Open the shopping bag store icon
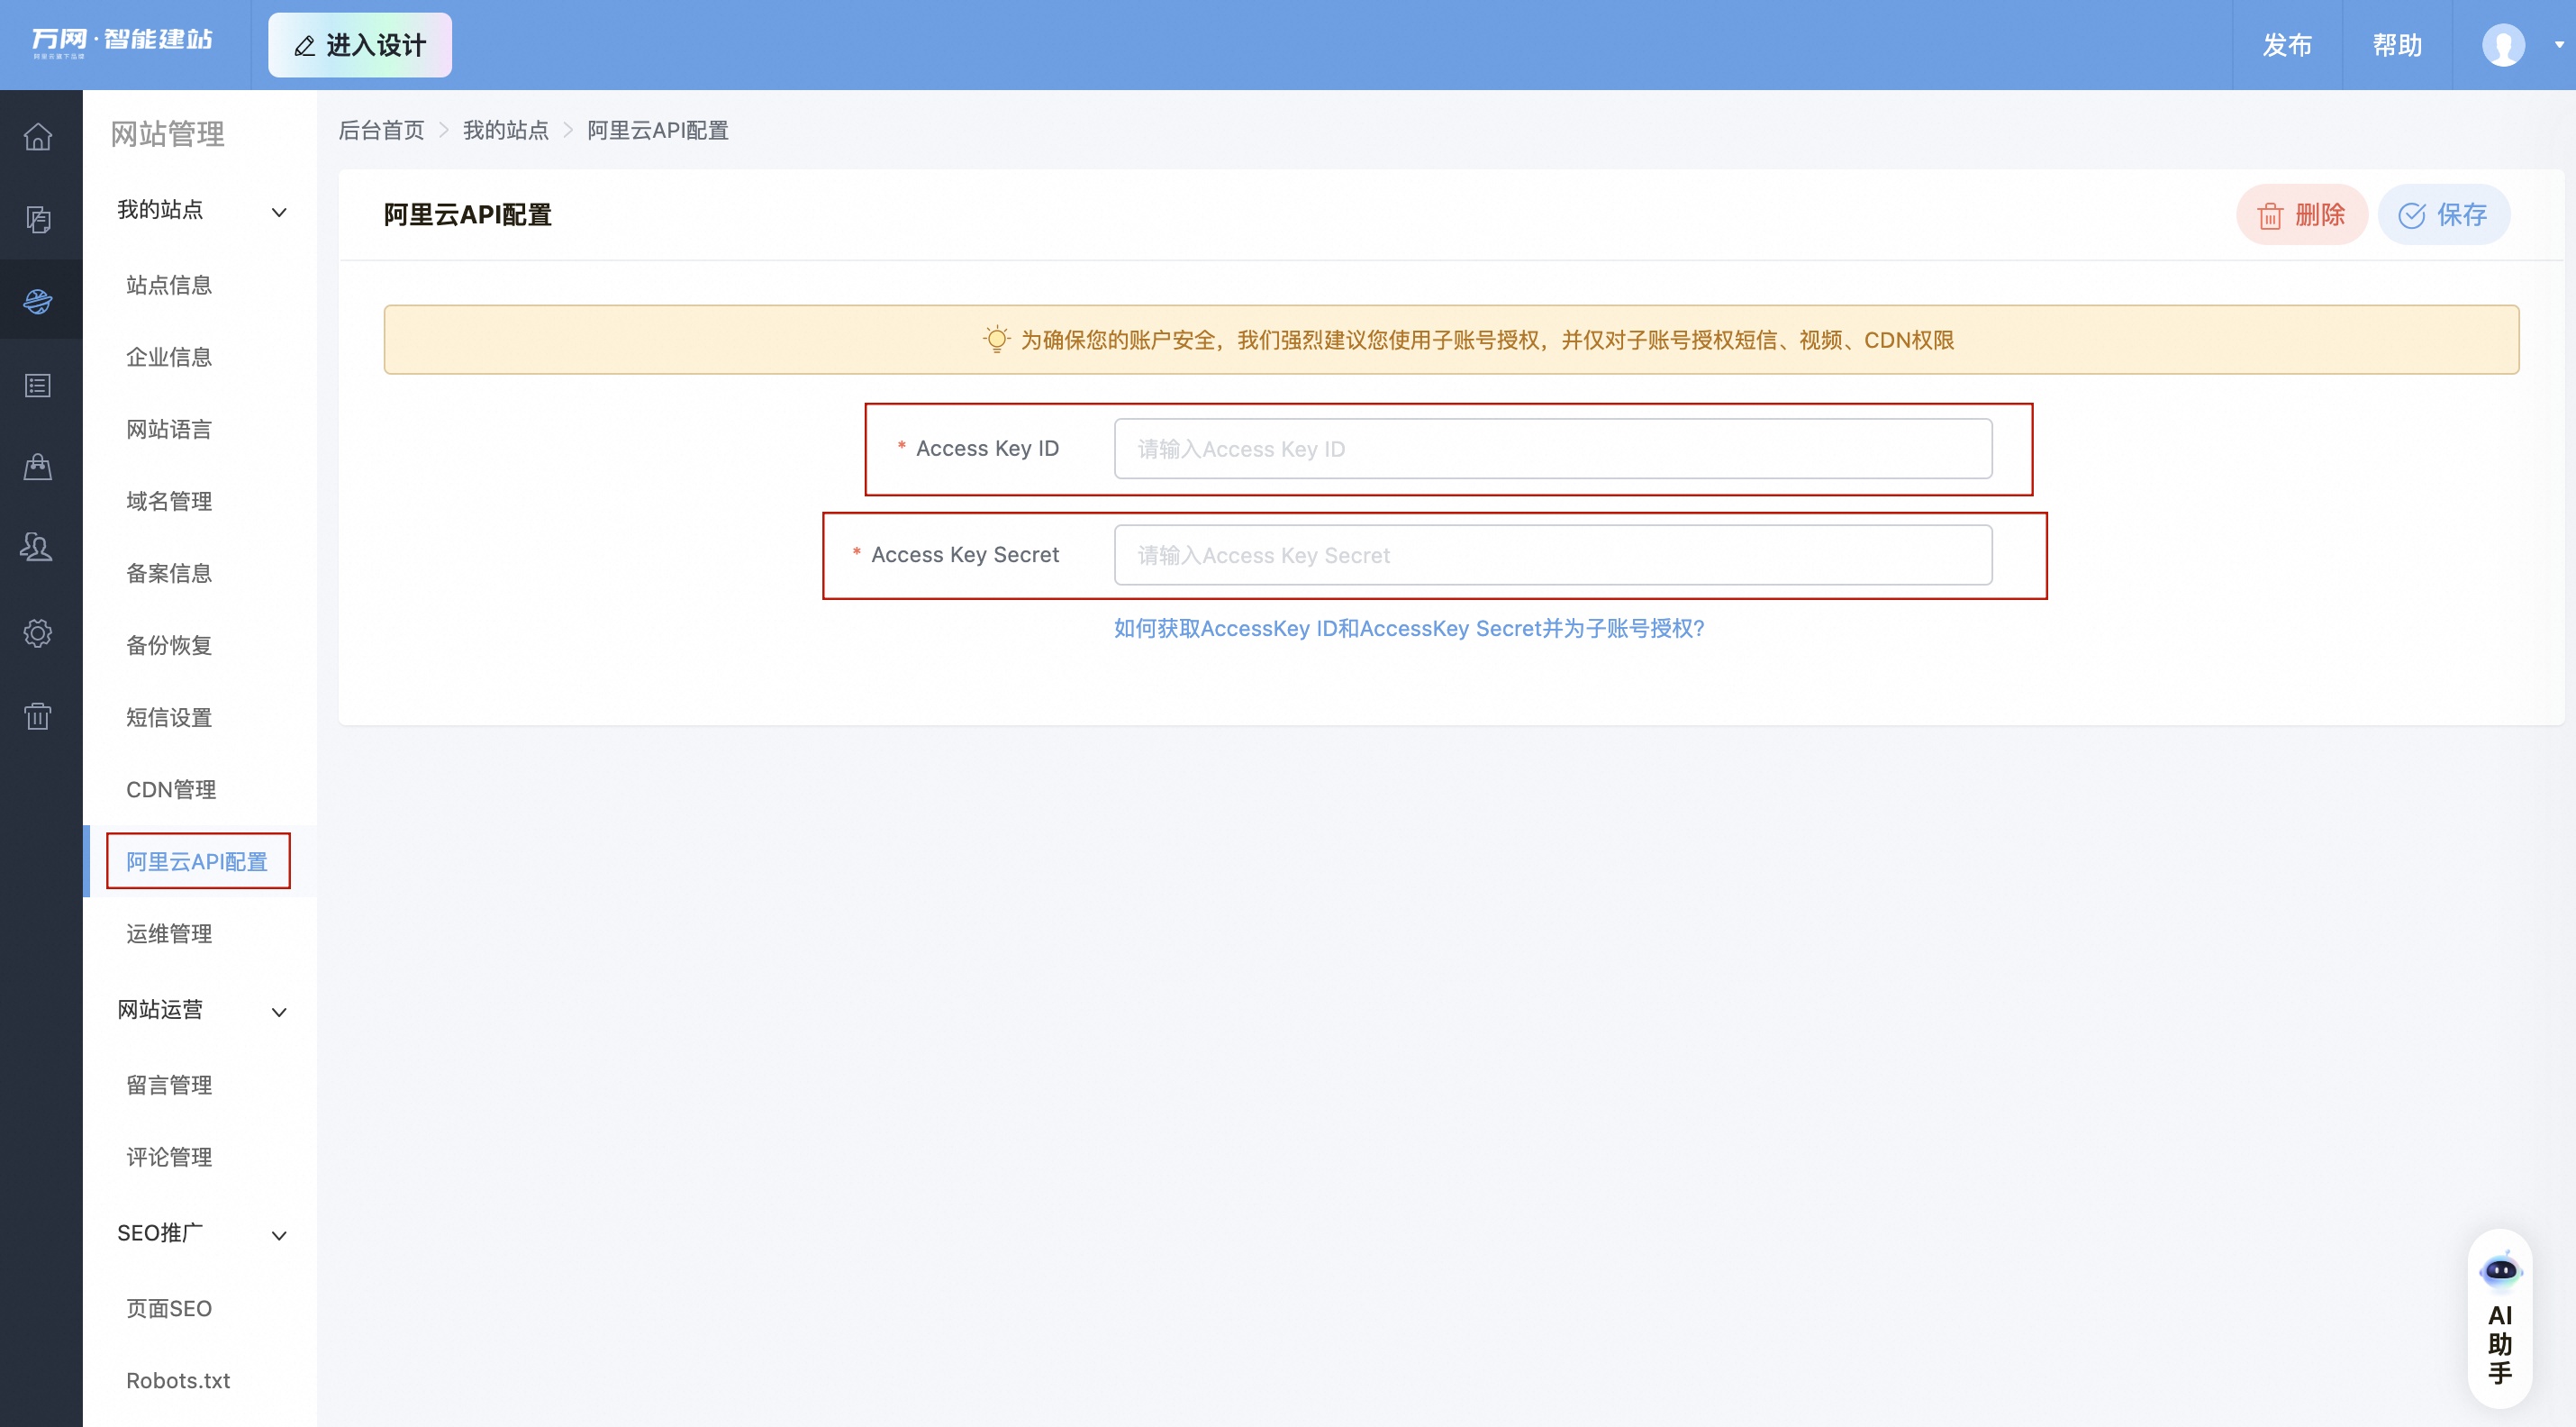The width and height of the screenshot is (2576, 1427). 38,467
